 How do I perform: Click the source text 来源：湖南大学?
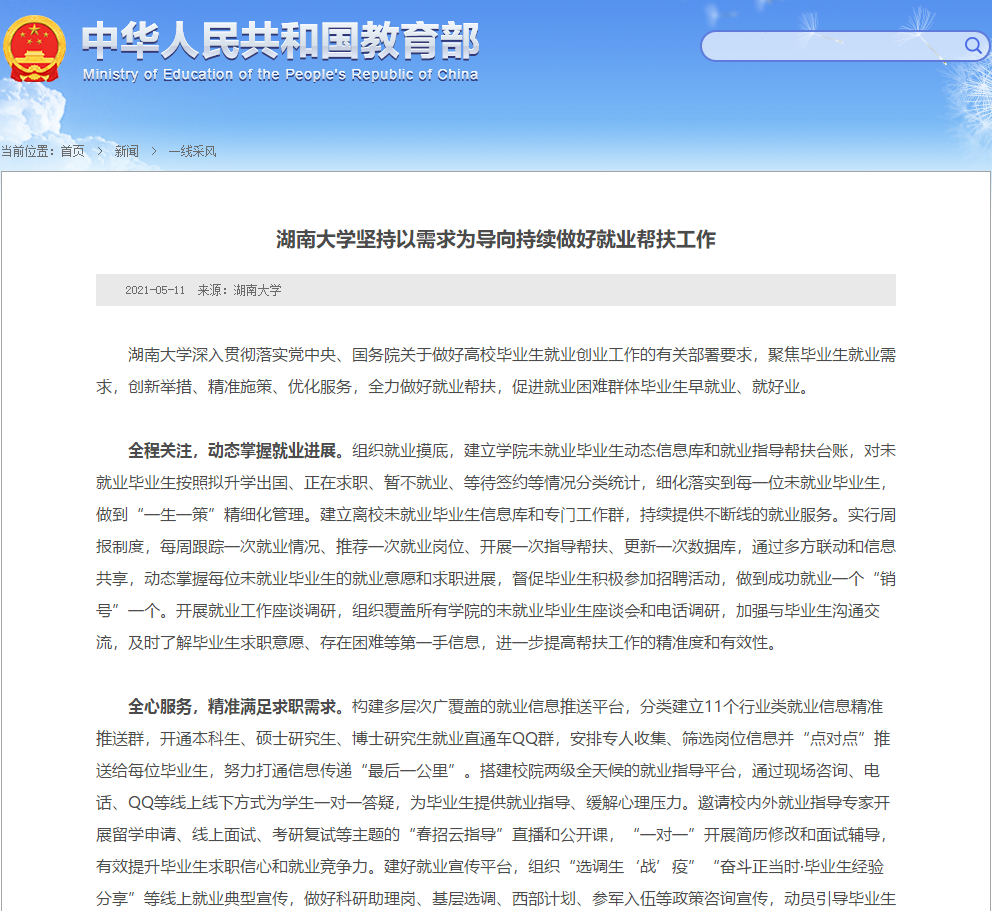pos(239,290)
